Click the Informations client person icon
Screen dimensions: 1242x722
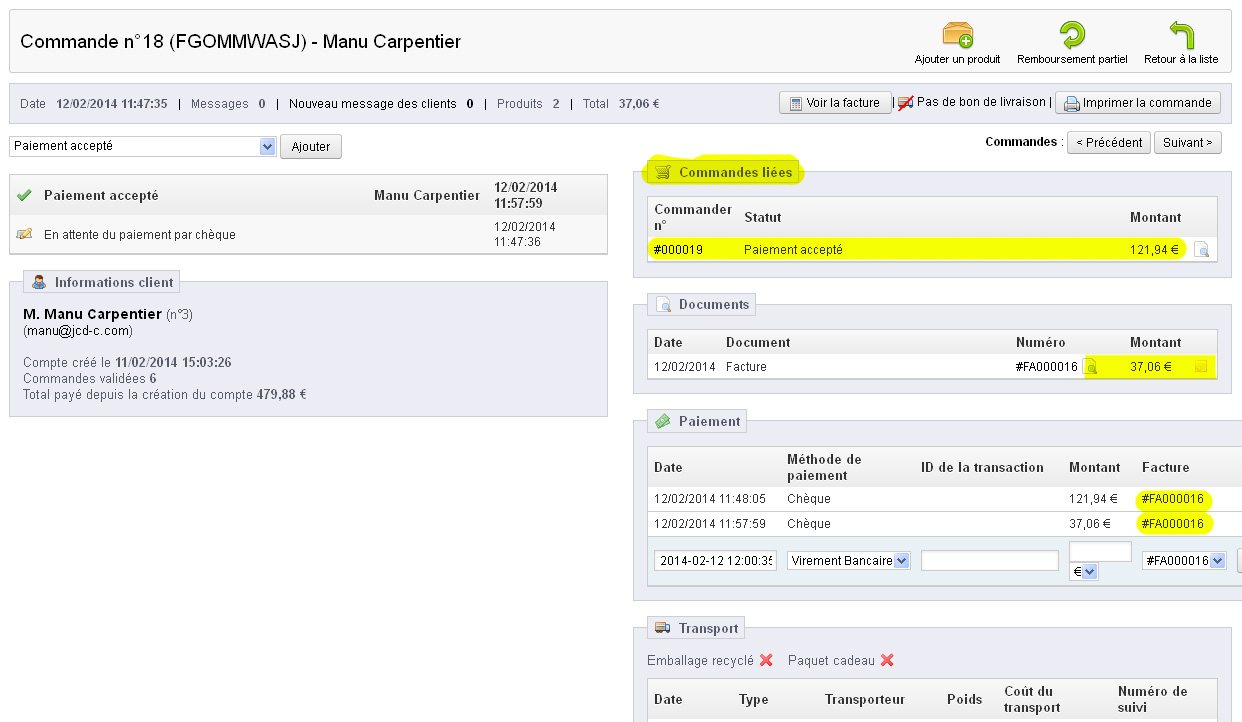click(39, 282)
